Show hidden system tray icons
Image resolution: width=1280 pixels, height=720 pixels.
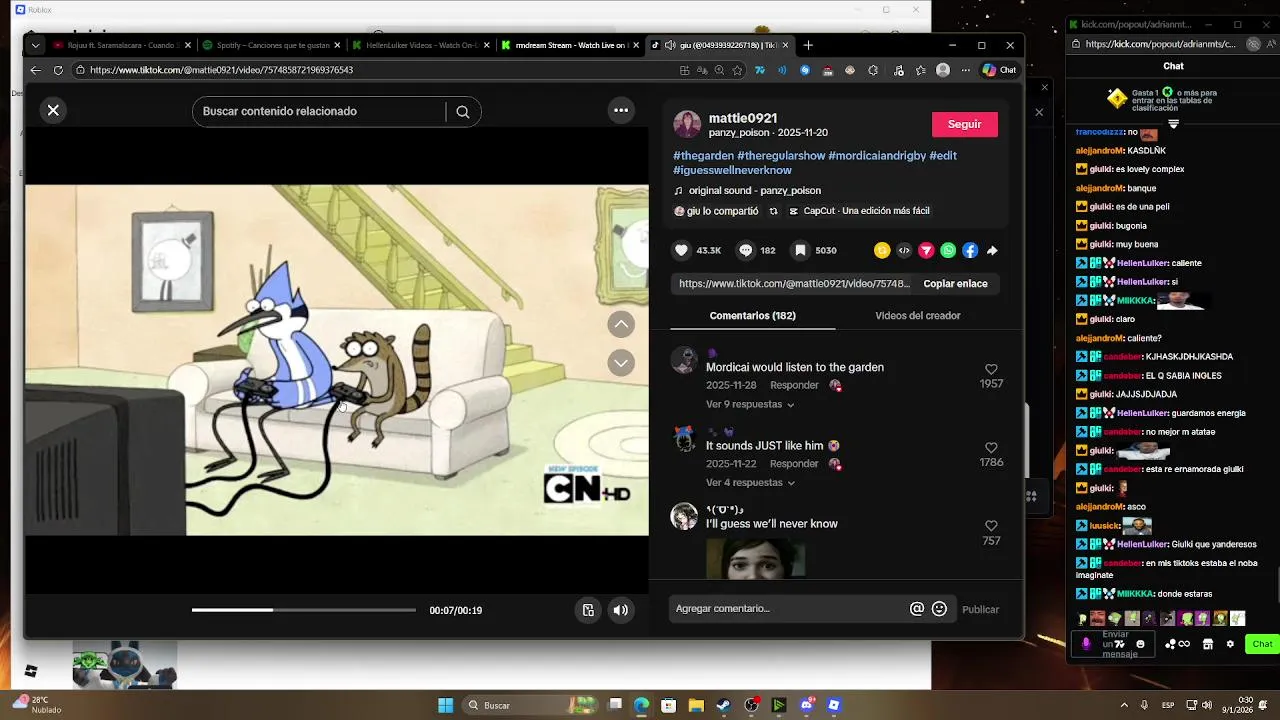[x=1124, y=705]
